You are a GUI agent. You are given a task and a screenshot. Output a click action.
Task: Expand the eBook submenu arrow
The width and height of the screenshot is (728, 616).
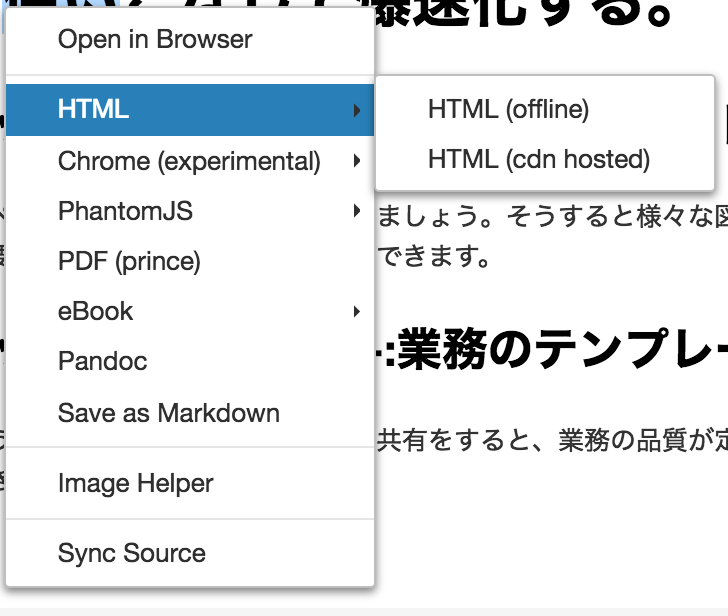coord(357,311)
